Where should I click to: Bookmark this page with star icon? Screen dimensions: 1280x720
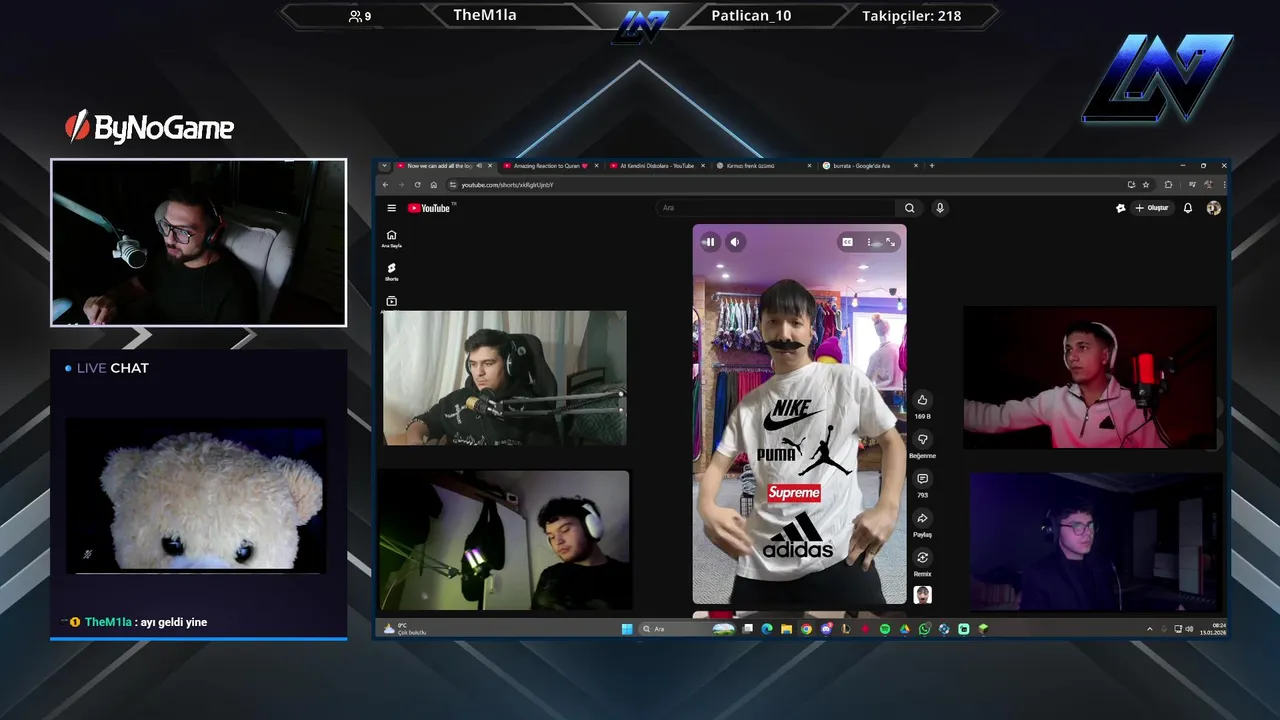coord(1146,185)
